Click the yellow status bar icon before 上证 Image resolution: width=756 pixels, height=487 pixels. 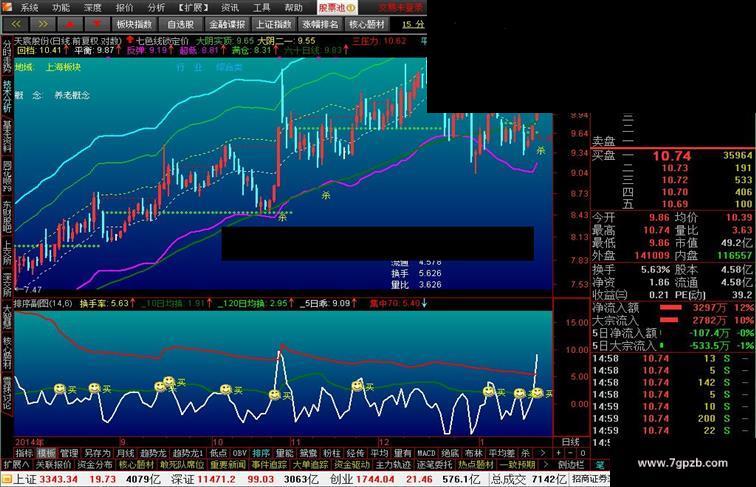[x=7, y=479]
